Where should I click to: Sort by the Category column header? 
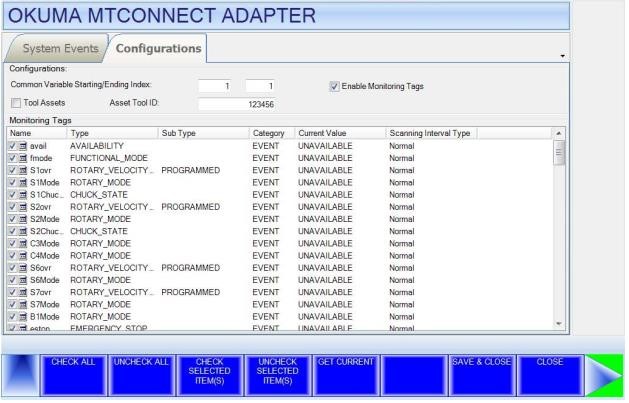tap(272, 134)
